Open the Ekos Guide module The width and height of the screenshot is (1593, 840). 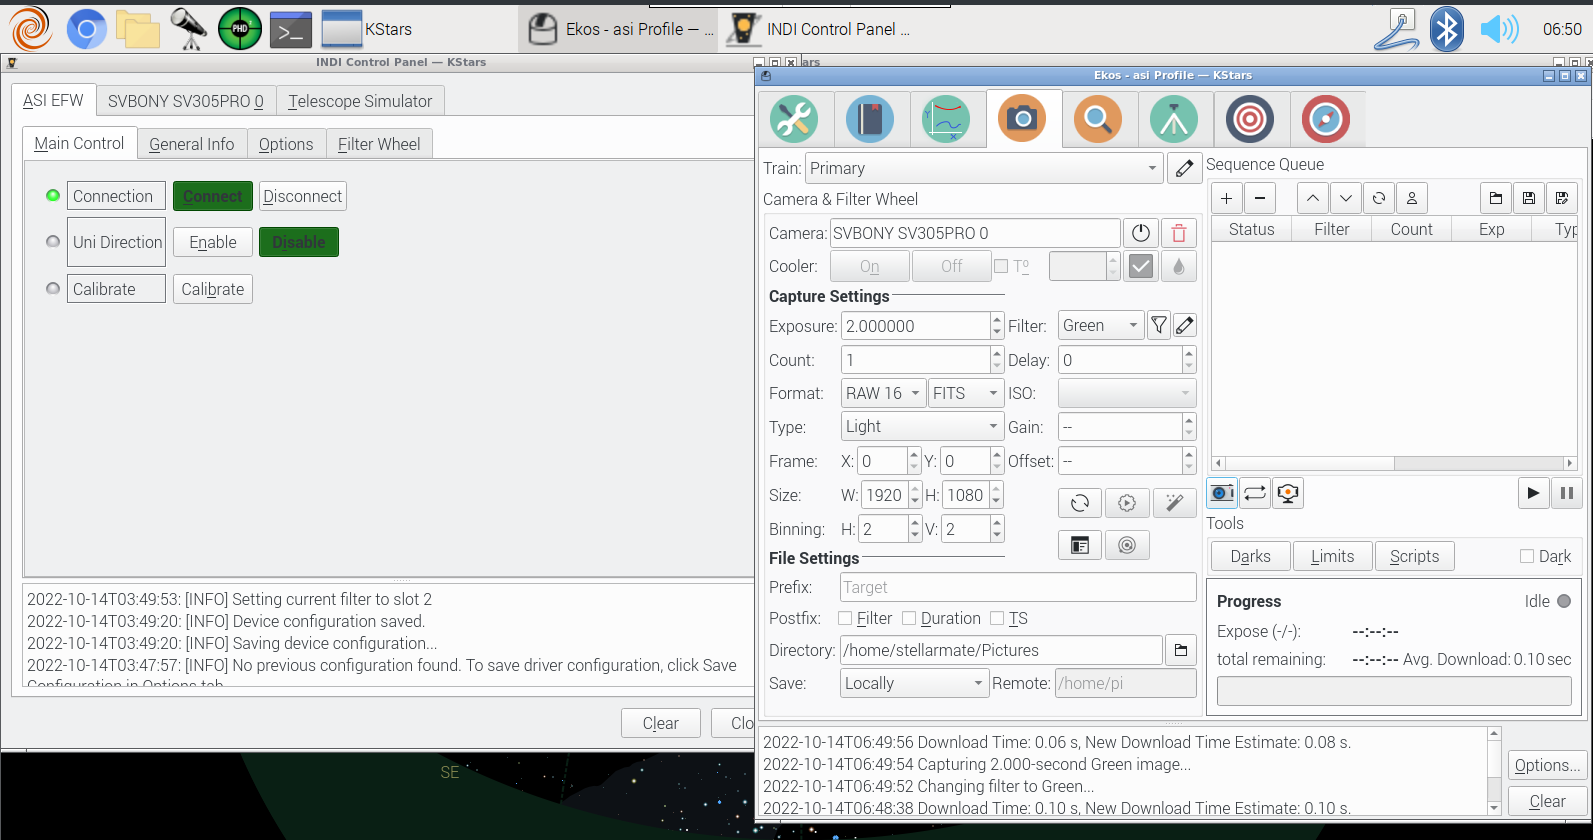[1326, 119]
